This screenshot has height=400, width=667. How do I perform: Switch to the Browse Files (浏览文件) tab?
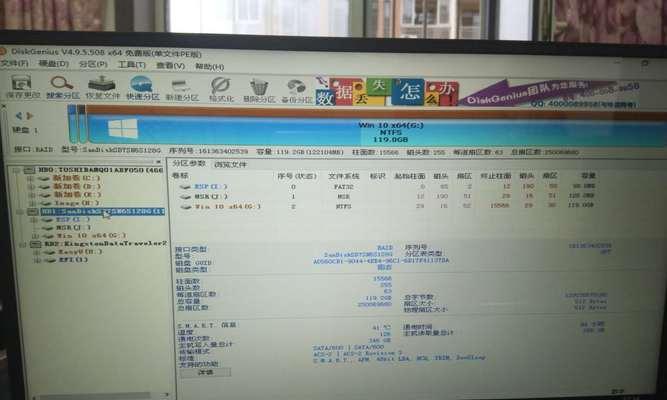click(x=229, y=163)
